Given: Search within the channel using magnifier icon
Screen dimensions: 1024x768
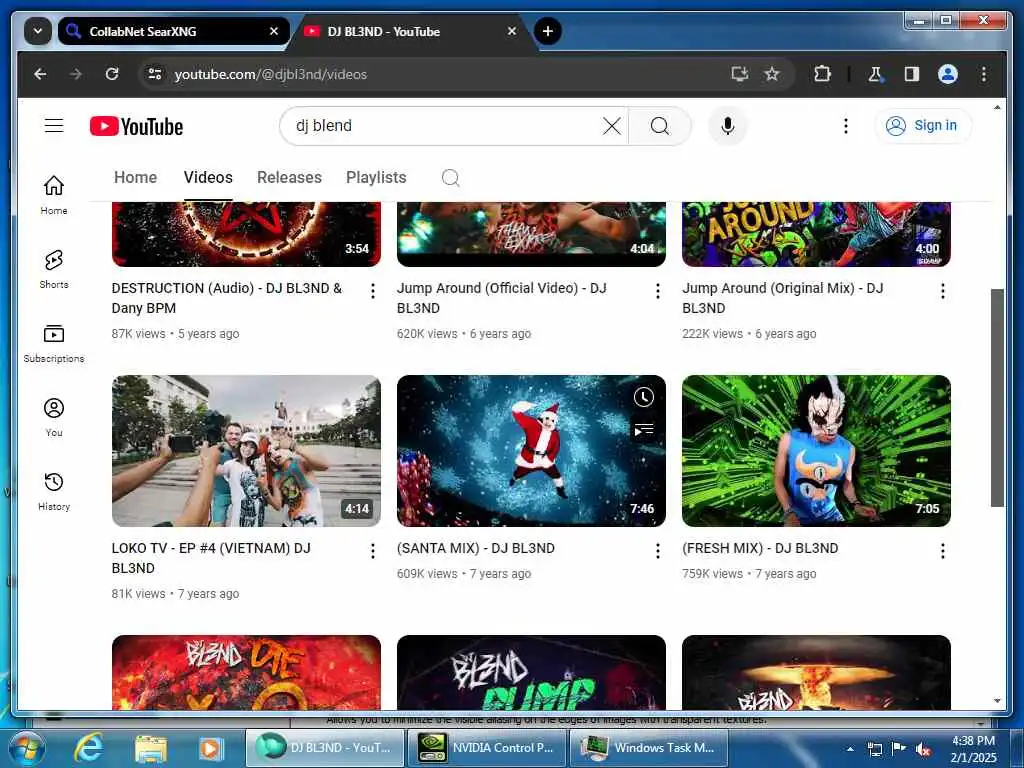Looking at the screenshot, I should 451,178.
